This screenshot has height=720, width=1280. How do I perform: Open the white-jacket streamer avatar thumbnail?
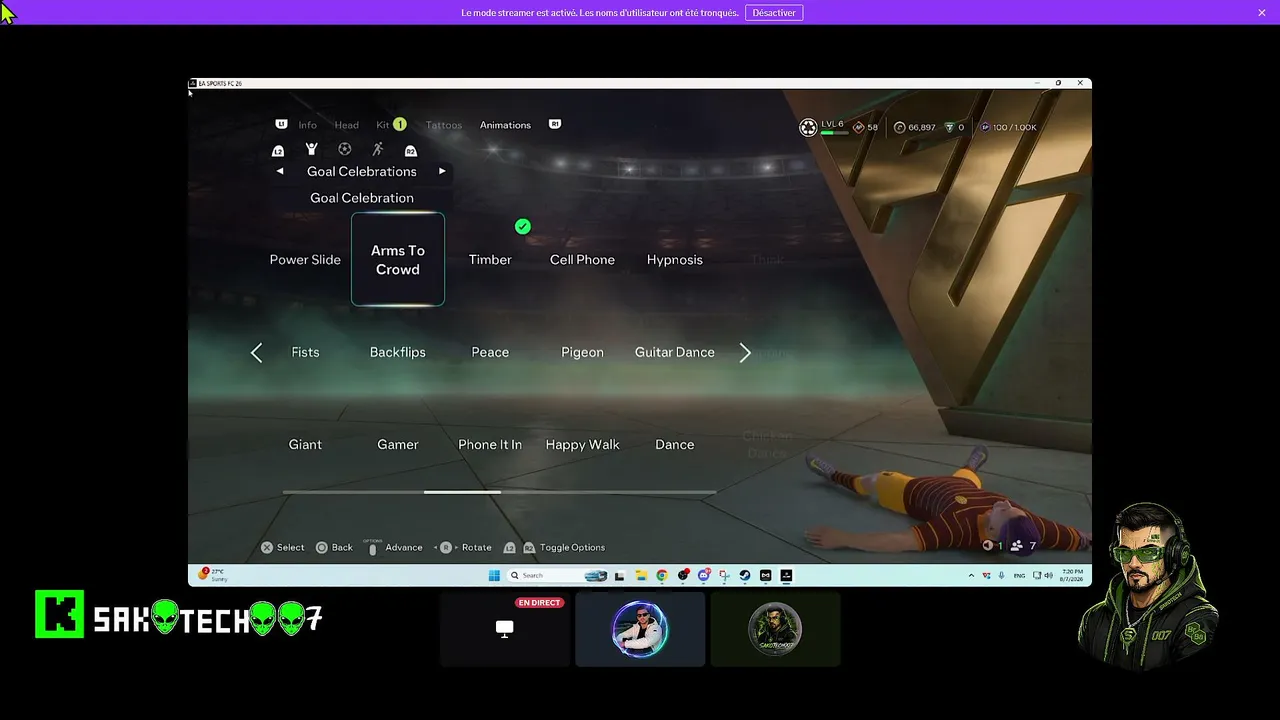(x=640, y=629)
